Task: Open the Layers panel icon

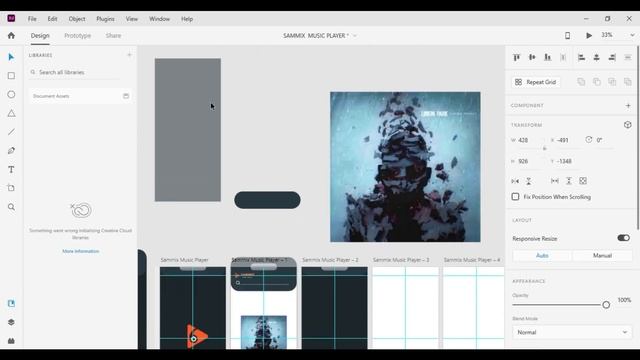Action: (11, 322)
